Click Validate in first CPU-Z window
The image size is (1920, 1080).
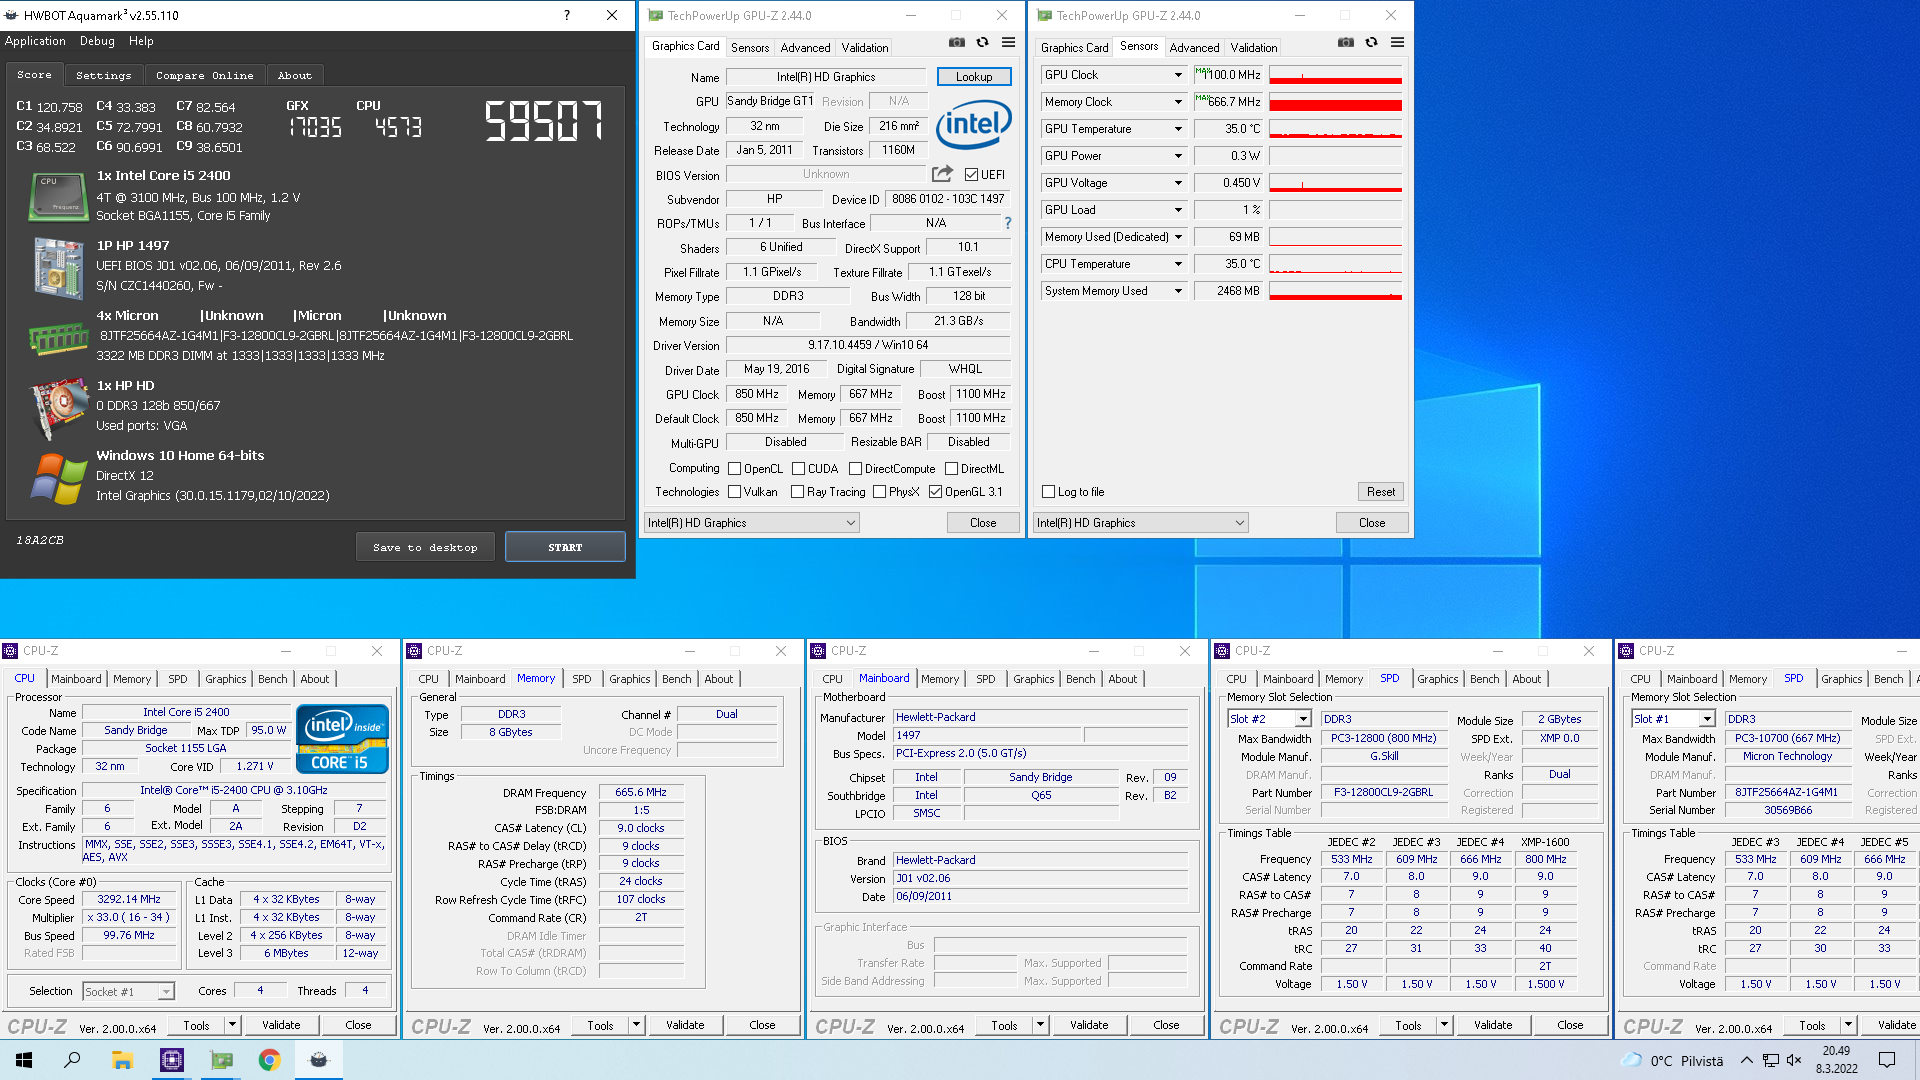coord(281,1025)
